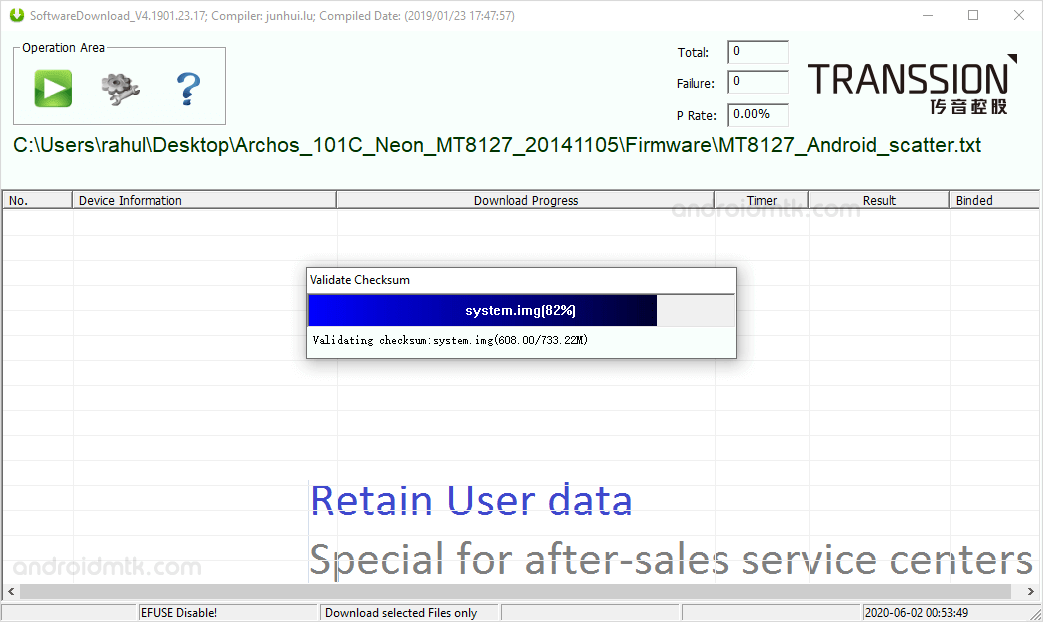Click the No. column header
The image size is (1043, 622).
point(36,199)
